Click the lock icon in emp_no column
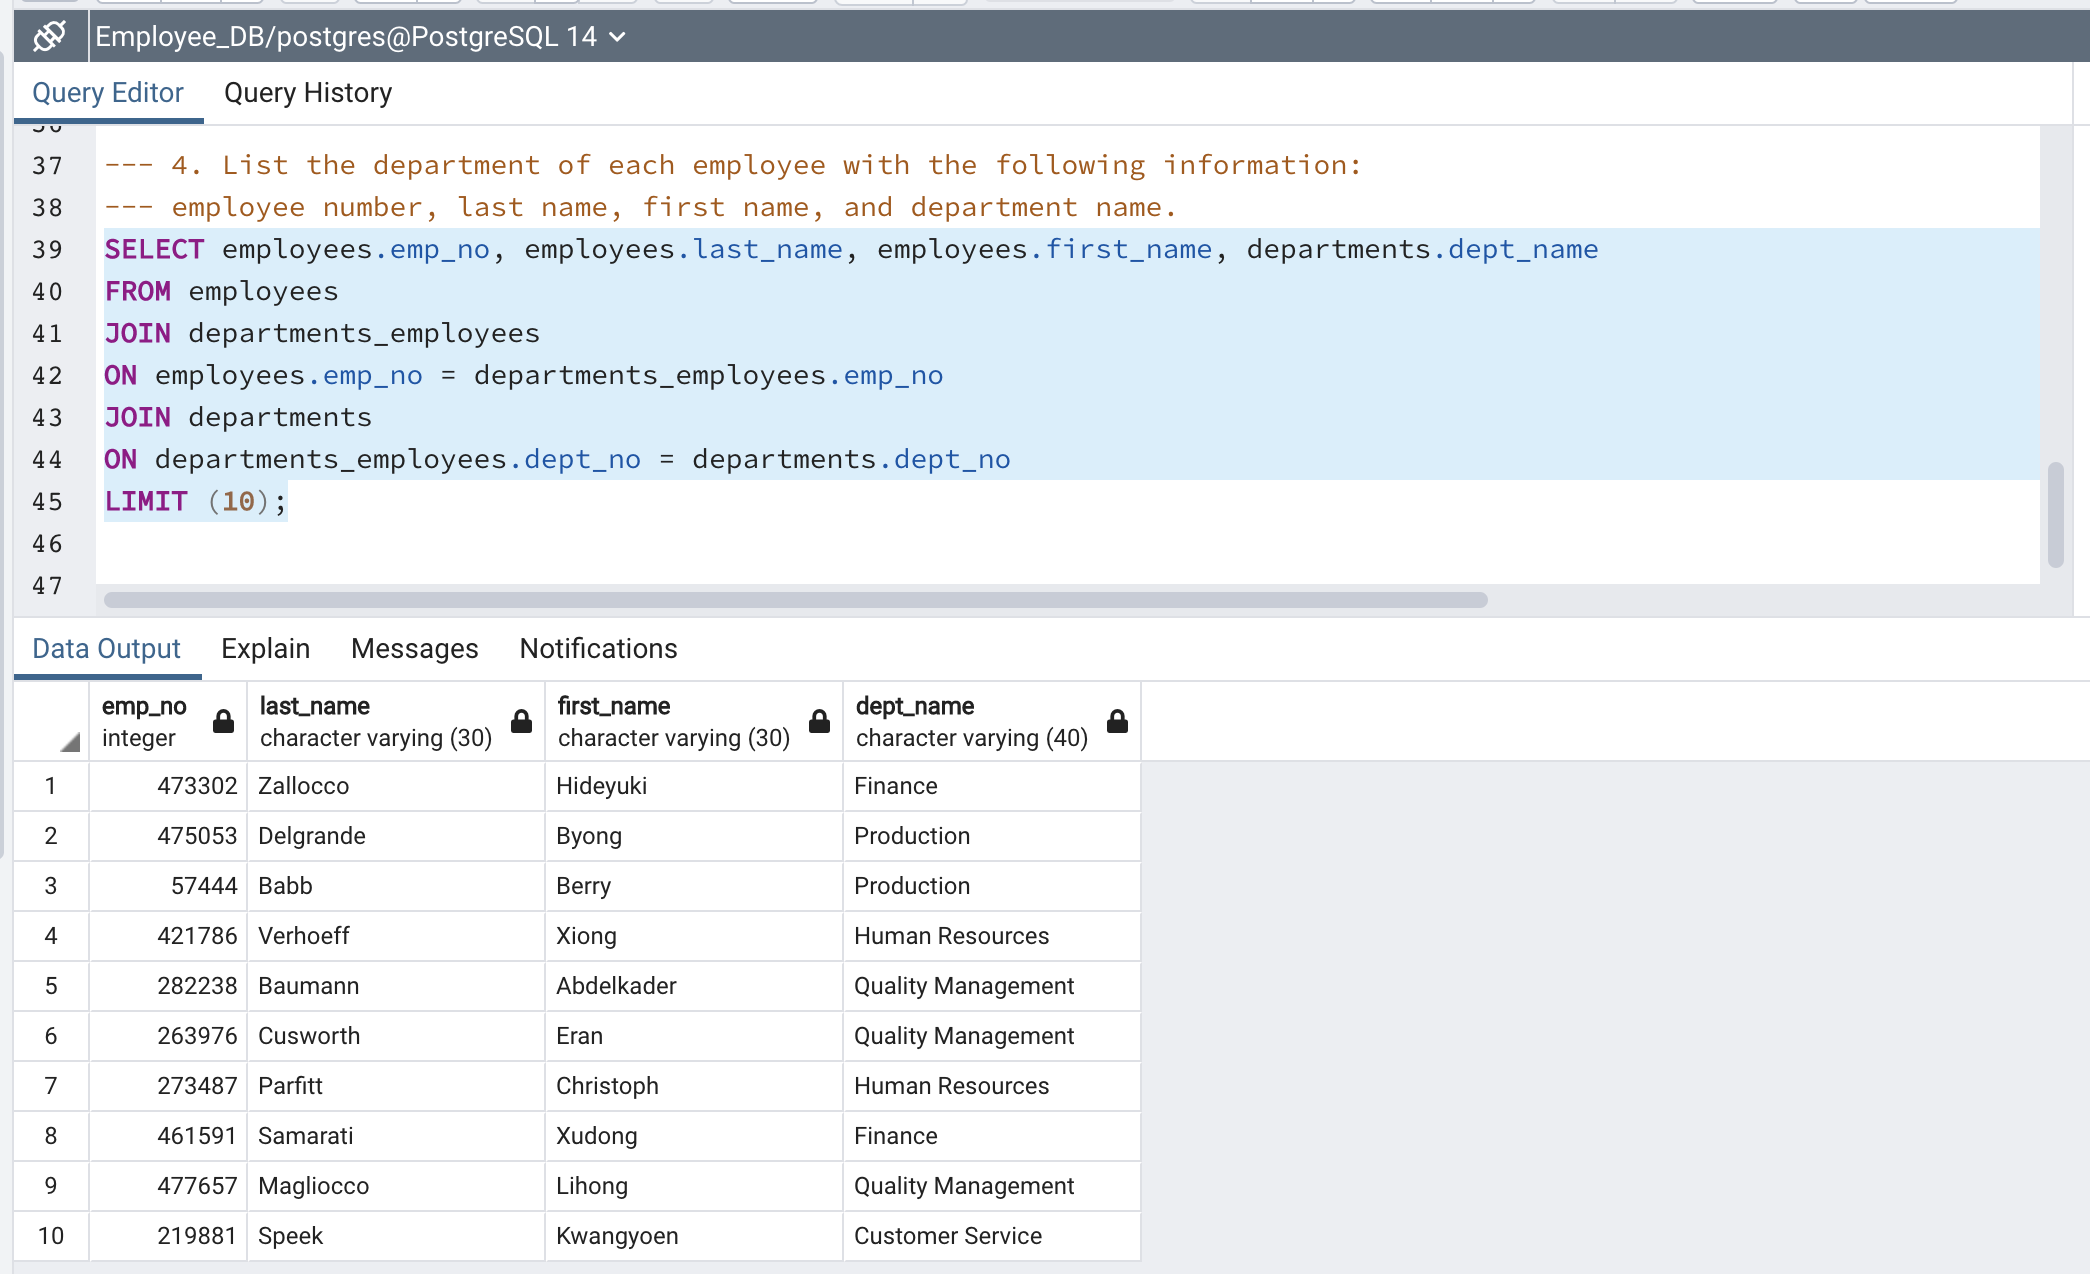This screenshot has height=1274, width=2090. [223, 721]
